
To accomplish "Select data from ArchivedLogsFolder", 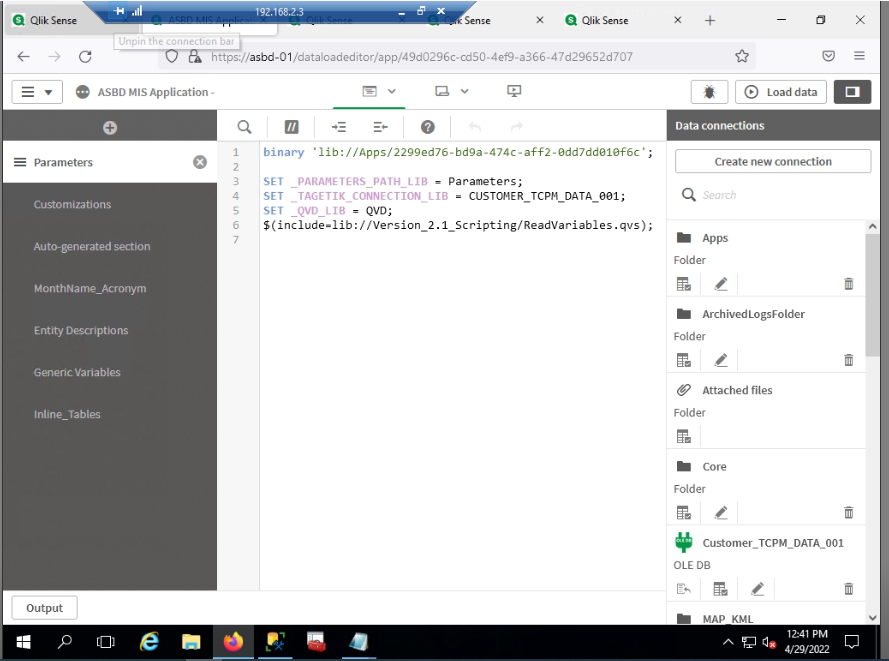I will pos(684,360).
